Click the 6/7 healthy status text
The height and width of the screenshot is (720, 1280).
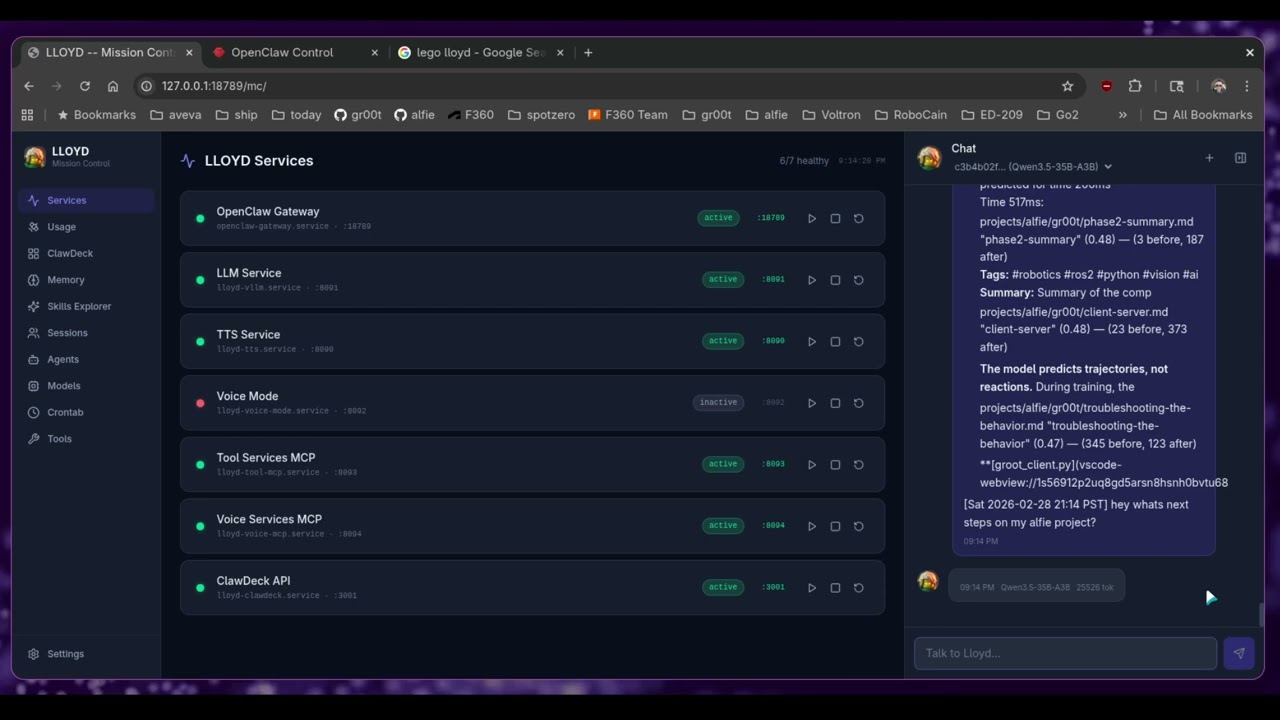[804, 161]
